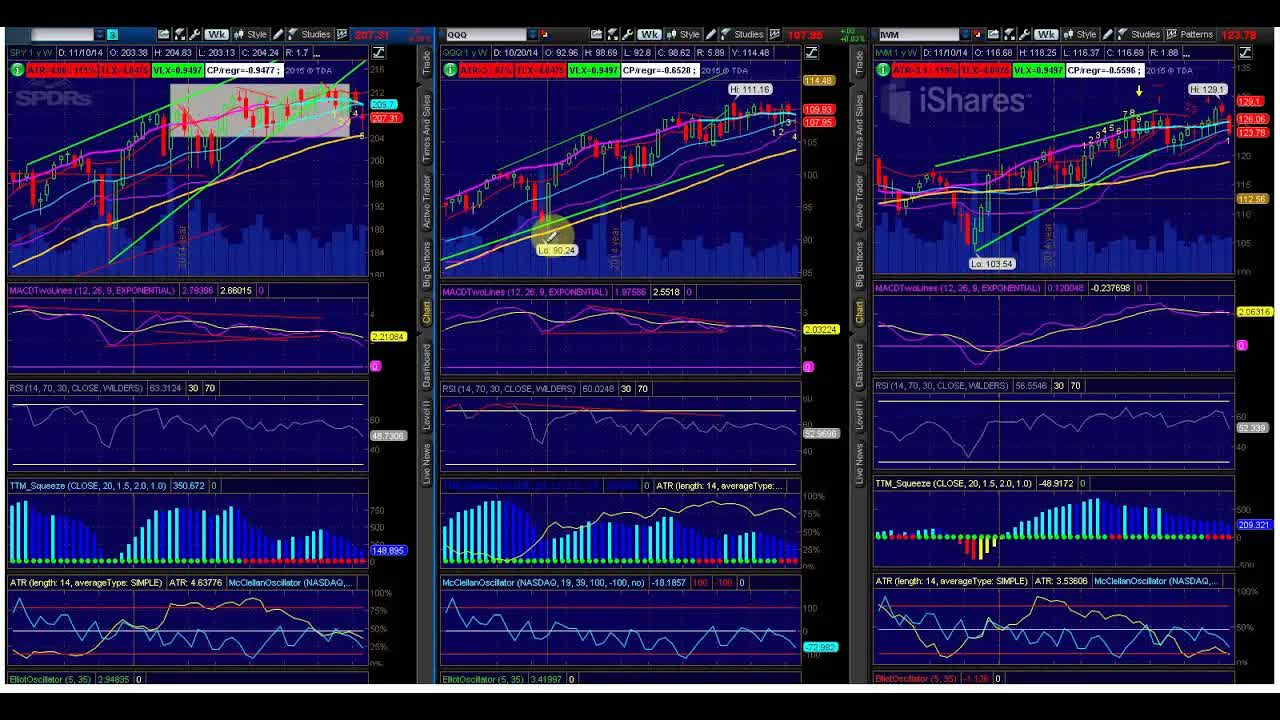Viewport: 1280px width, 720px height.
Task: Open Level II tab right of SPY chart
Action: (x=426, y=413)
